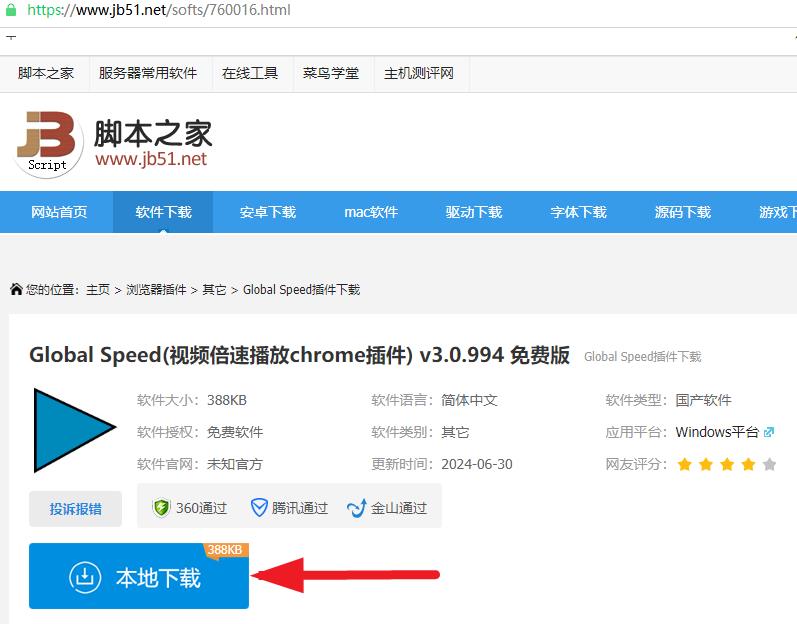Click the 360 green shield icon
The width and height of the screenshot is (797, 624).
[x=161, y=508]
